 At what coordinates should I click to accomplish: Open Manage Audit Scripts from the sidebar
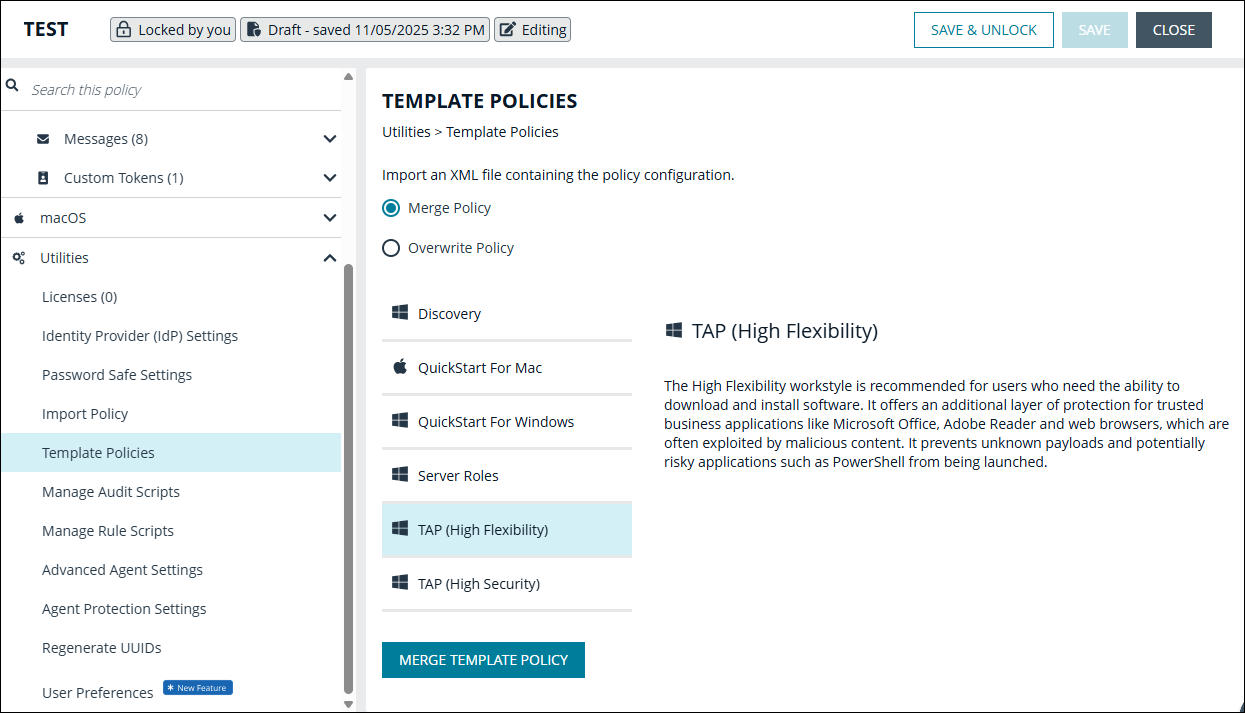(x=111, y=491)
